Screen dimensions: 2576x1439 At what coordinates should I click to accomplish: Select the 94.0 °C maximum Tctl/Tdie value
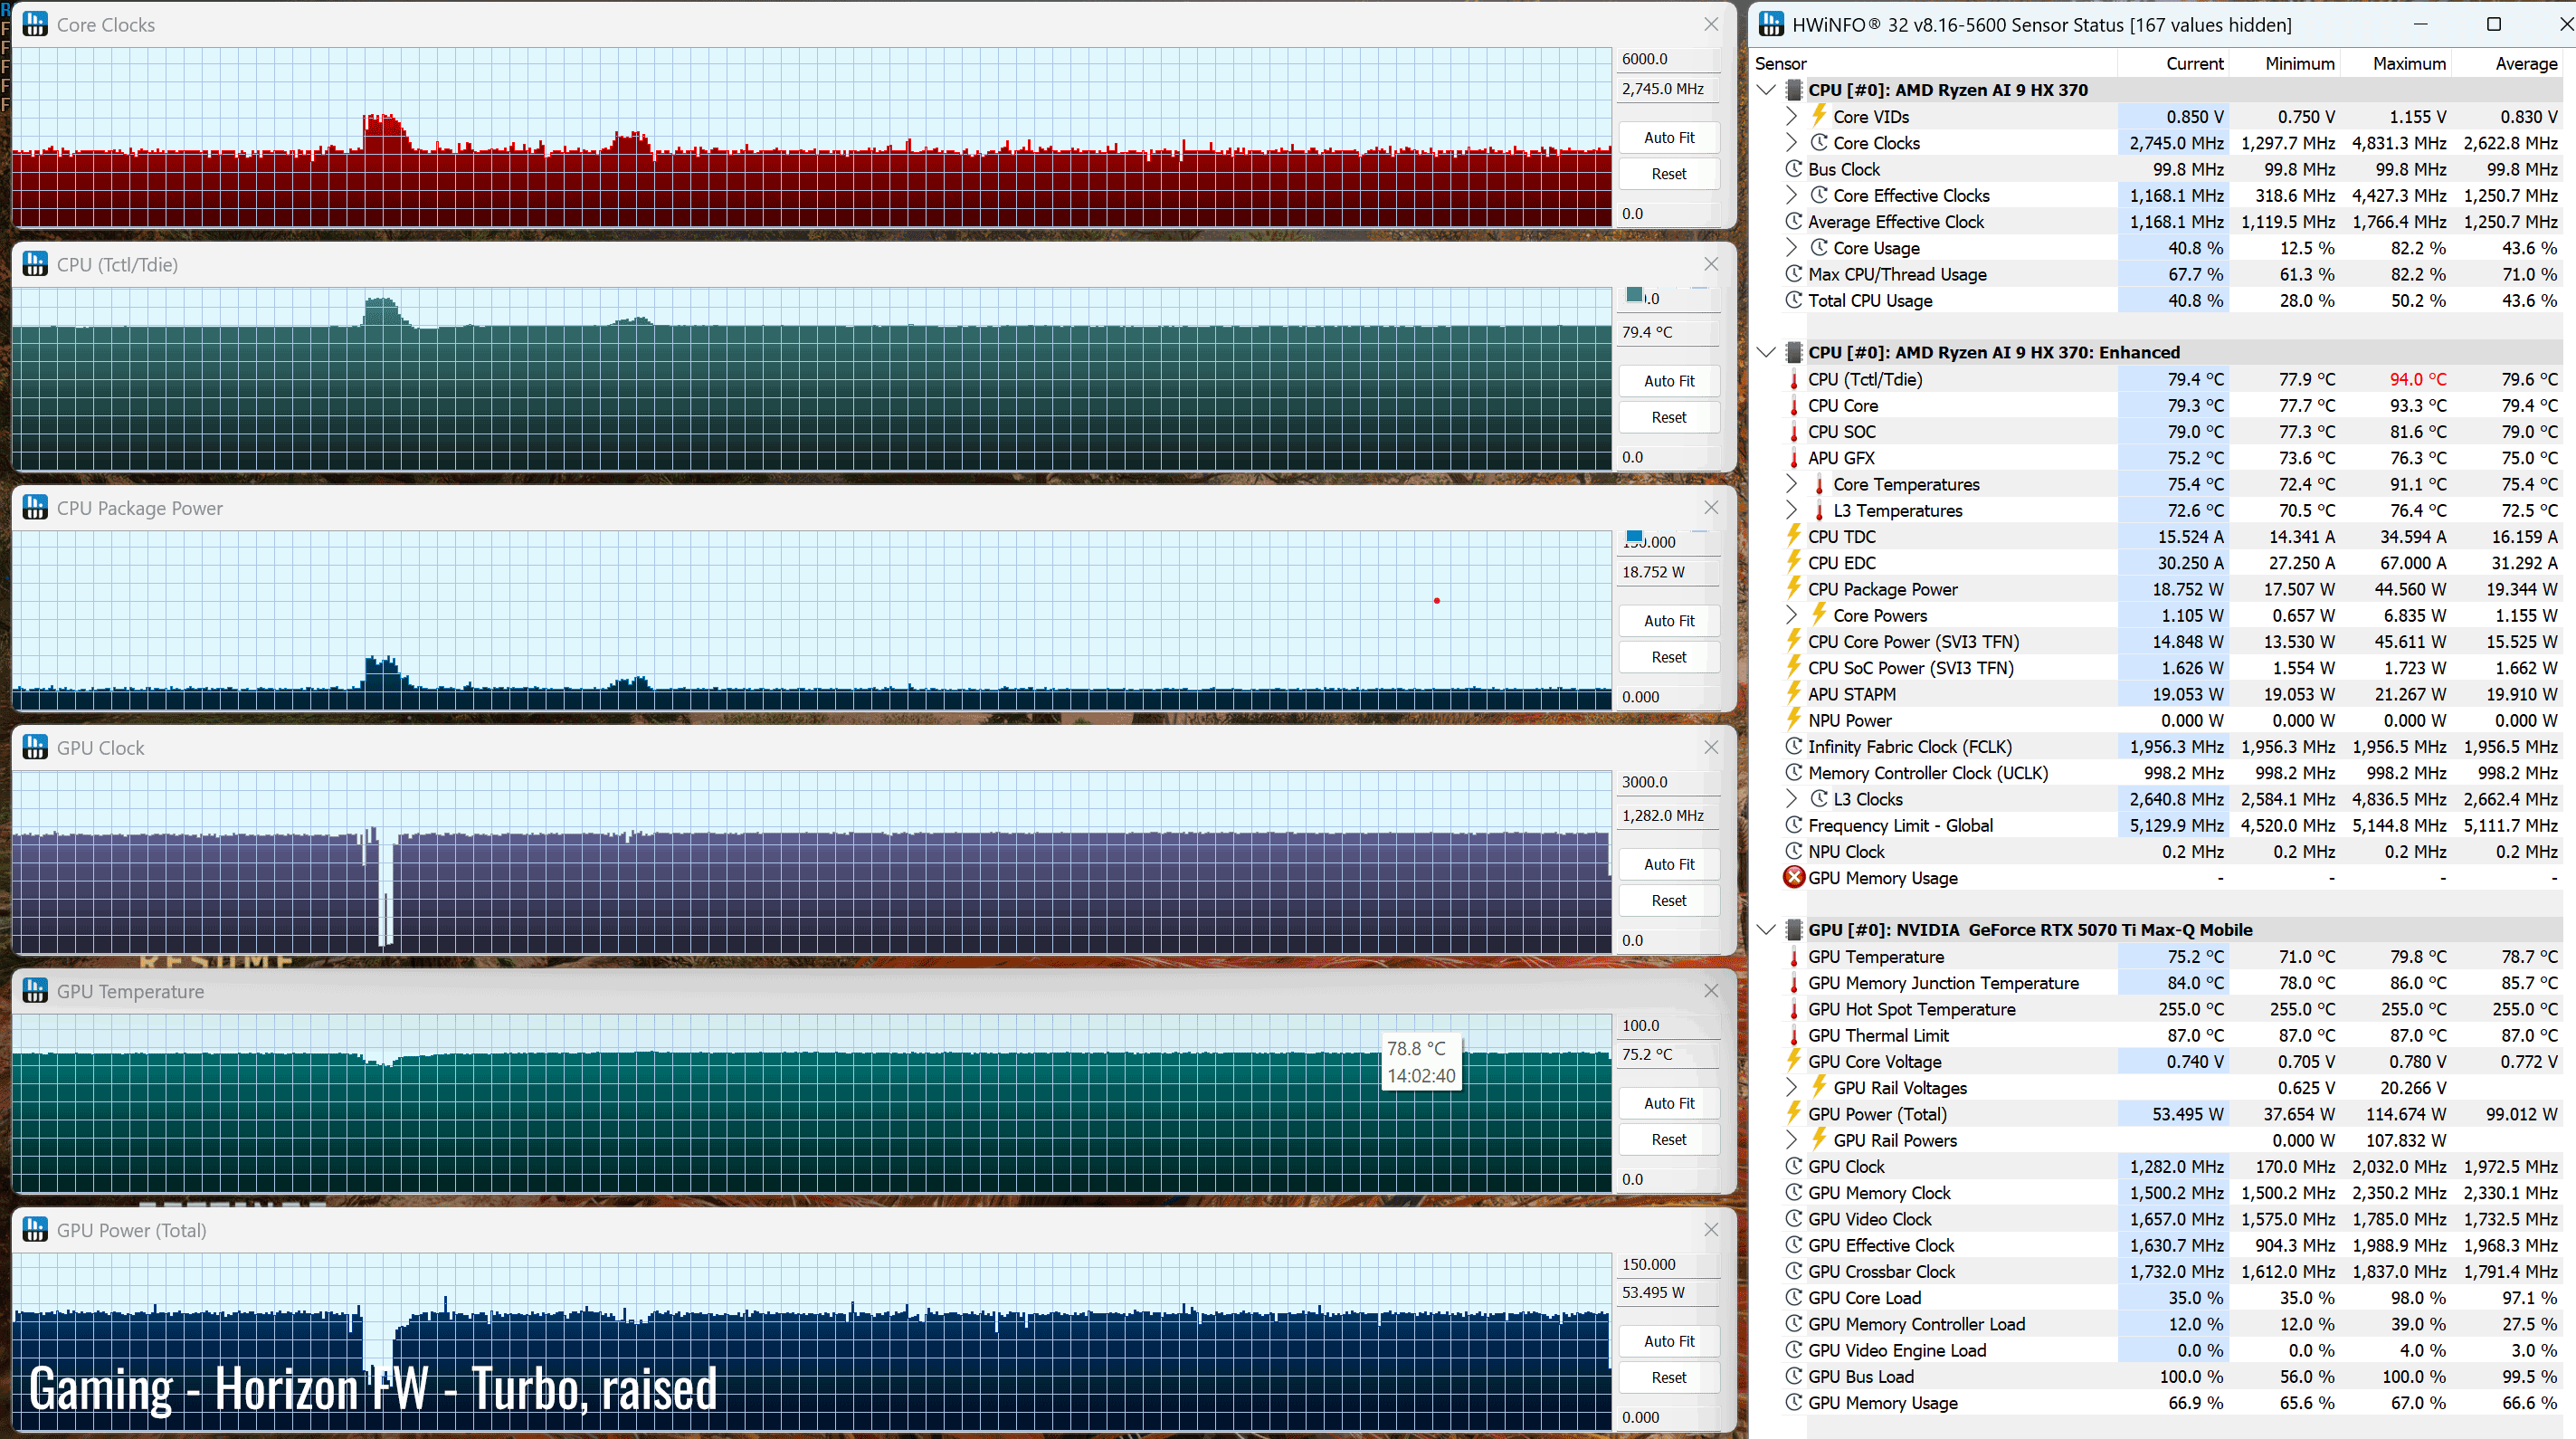pos(2417,379)
